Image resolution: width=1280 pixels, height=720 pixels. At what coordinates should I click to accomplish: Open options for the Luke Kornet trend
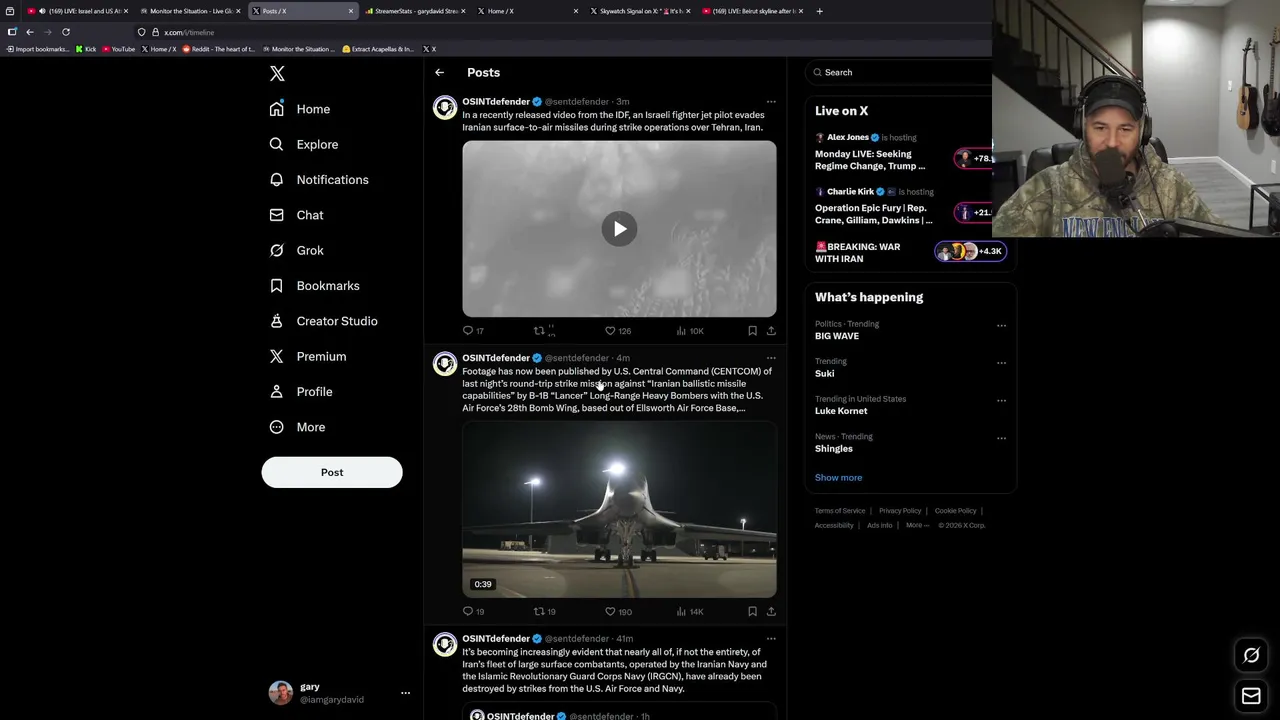pos(1001,401)
